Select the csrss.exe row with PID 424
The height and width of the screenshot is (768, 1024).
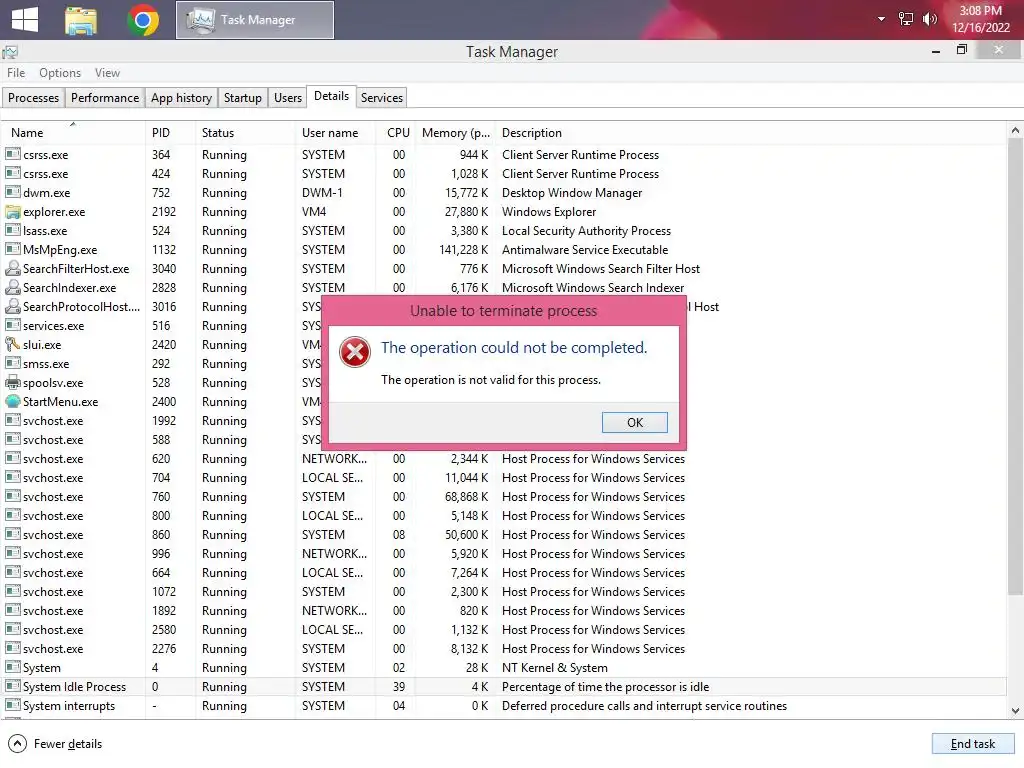click(x=503, y=174)
